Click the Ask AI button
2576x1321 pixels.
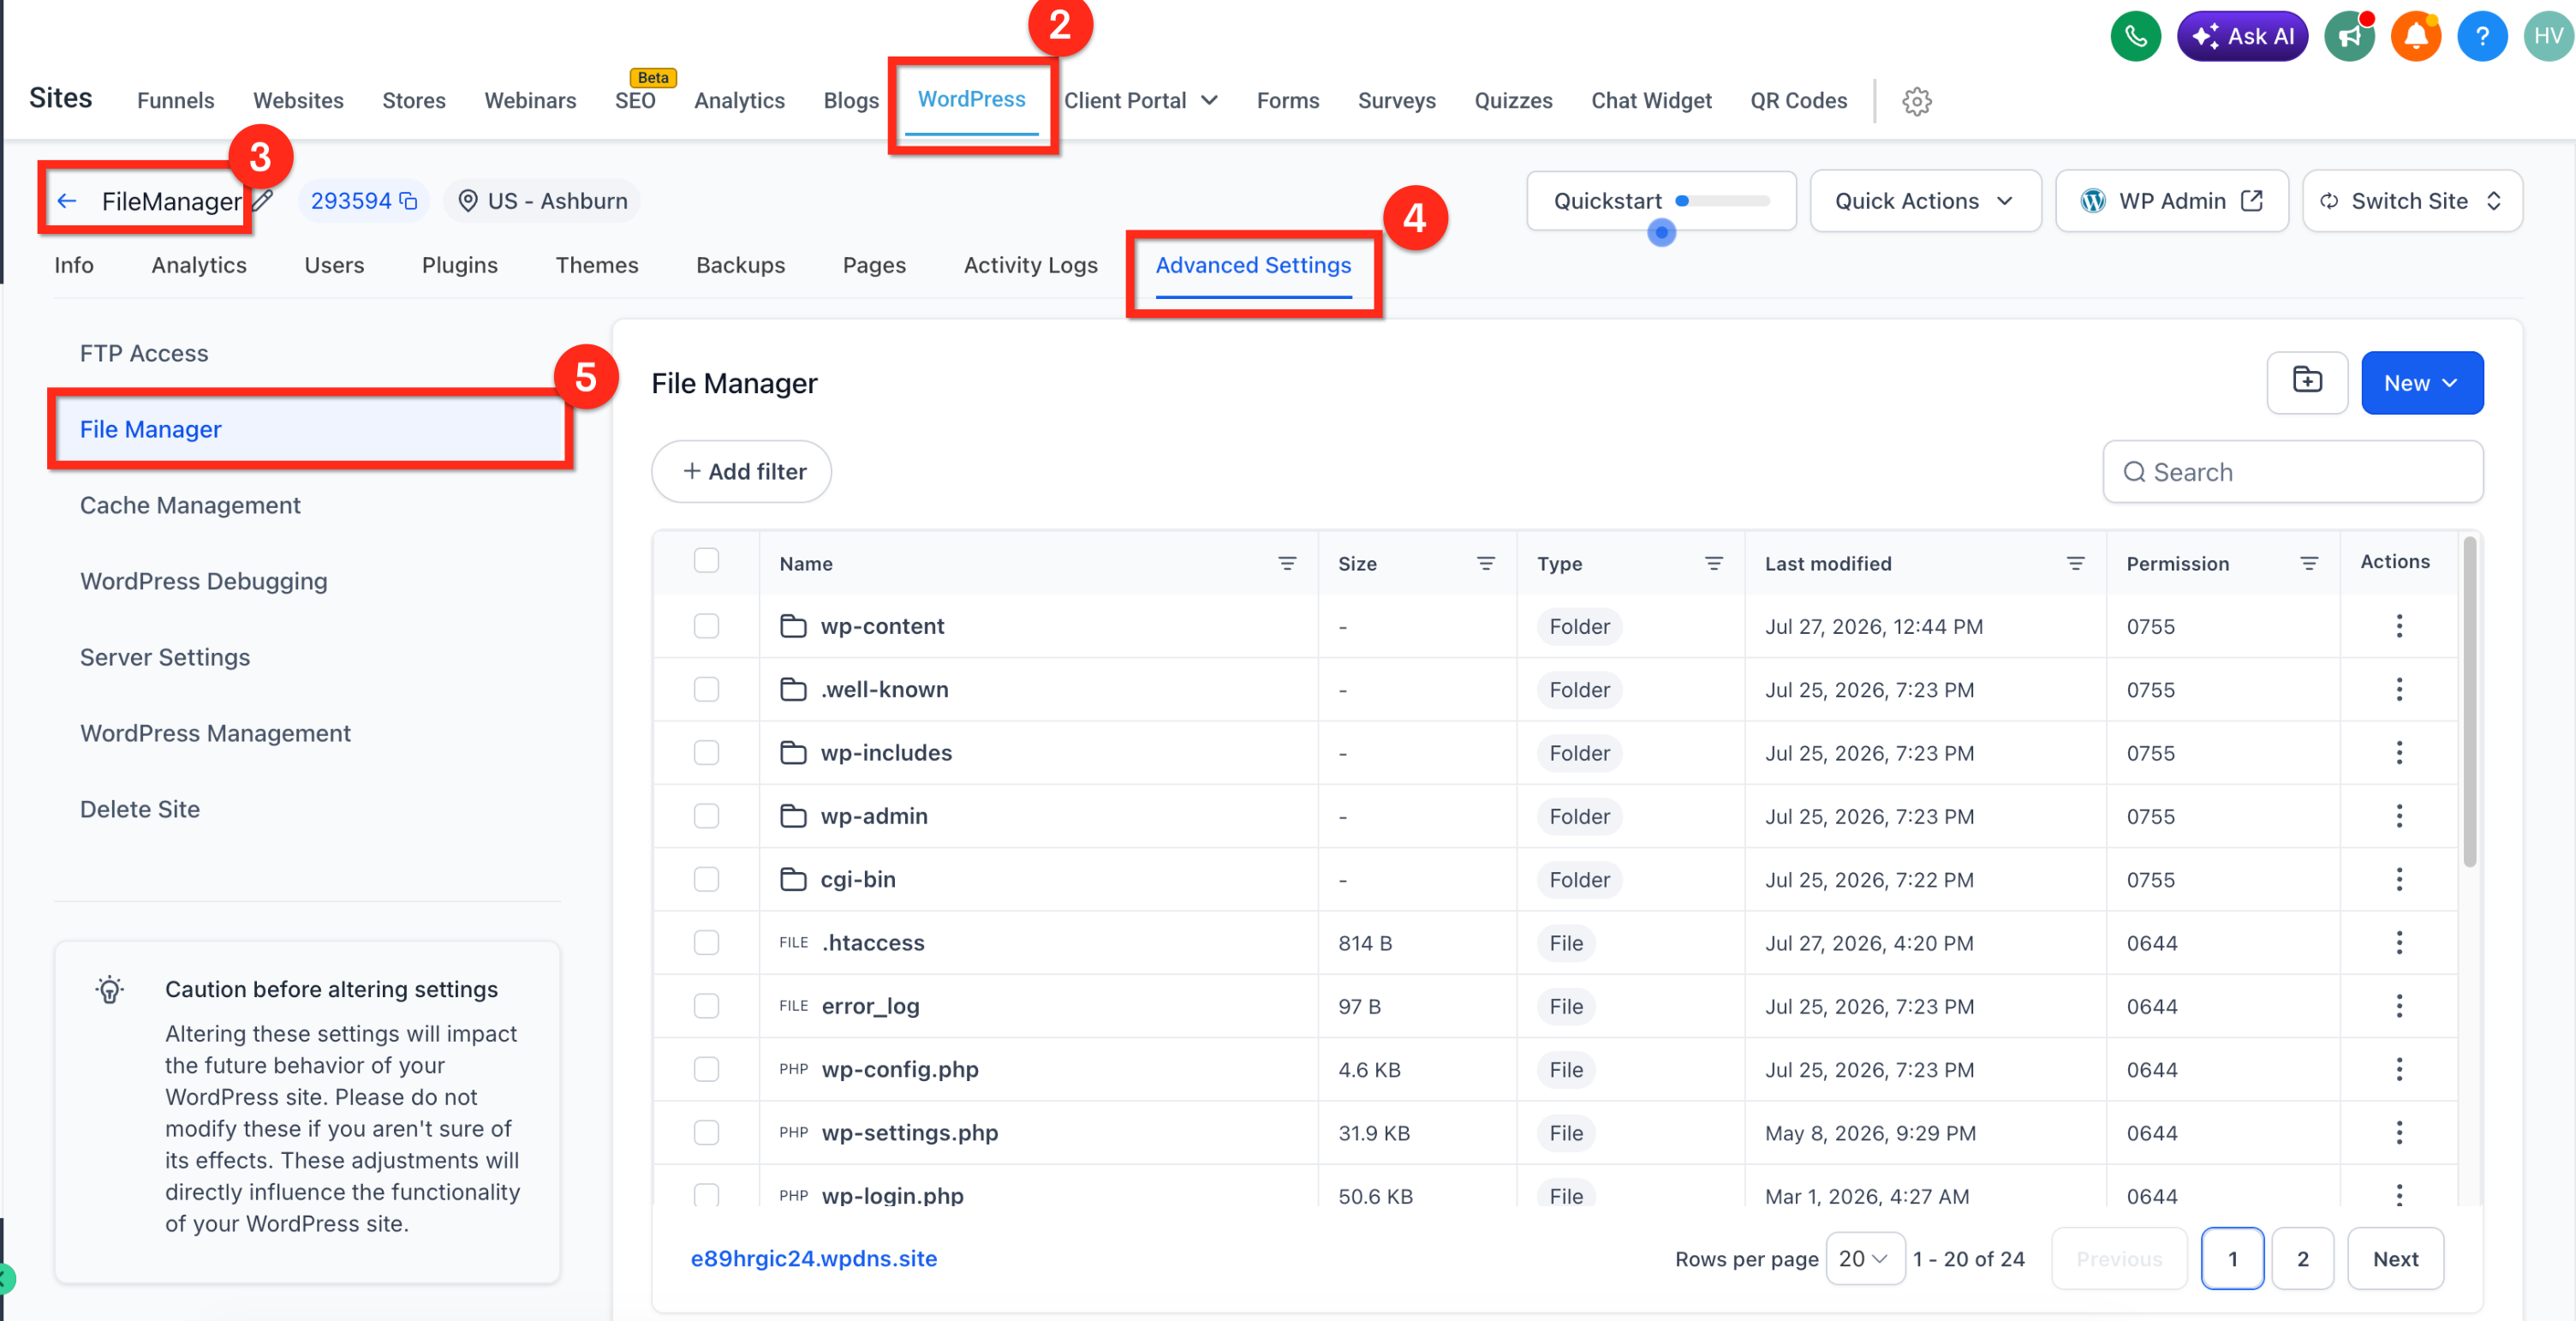click(2242, 37)
